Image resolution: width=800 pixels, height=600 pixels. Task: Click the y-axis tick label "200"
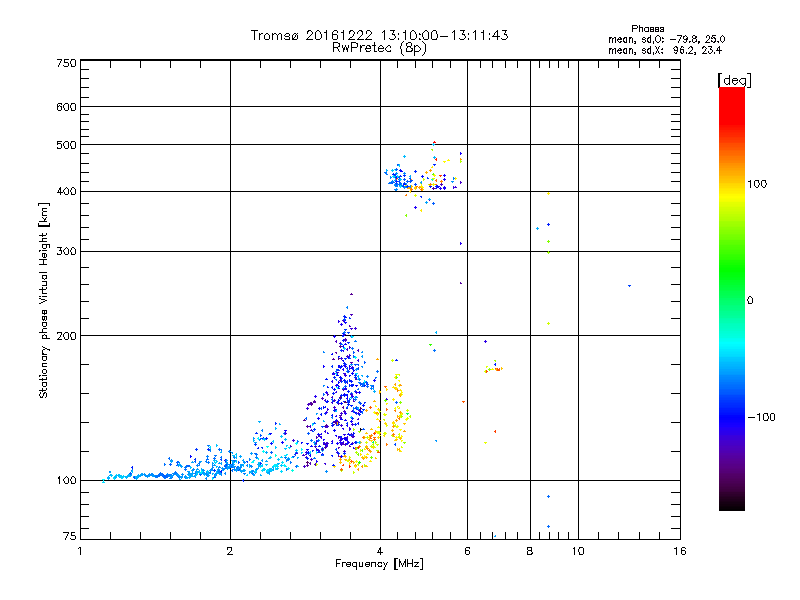(x=66, y=336)
